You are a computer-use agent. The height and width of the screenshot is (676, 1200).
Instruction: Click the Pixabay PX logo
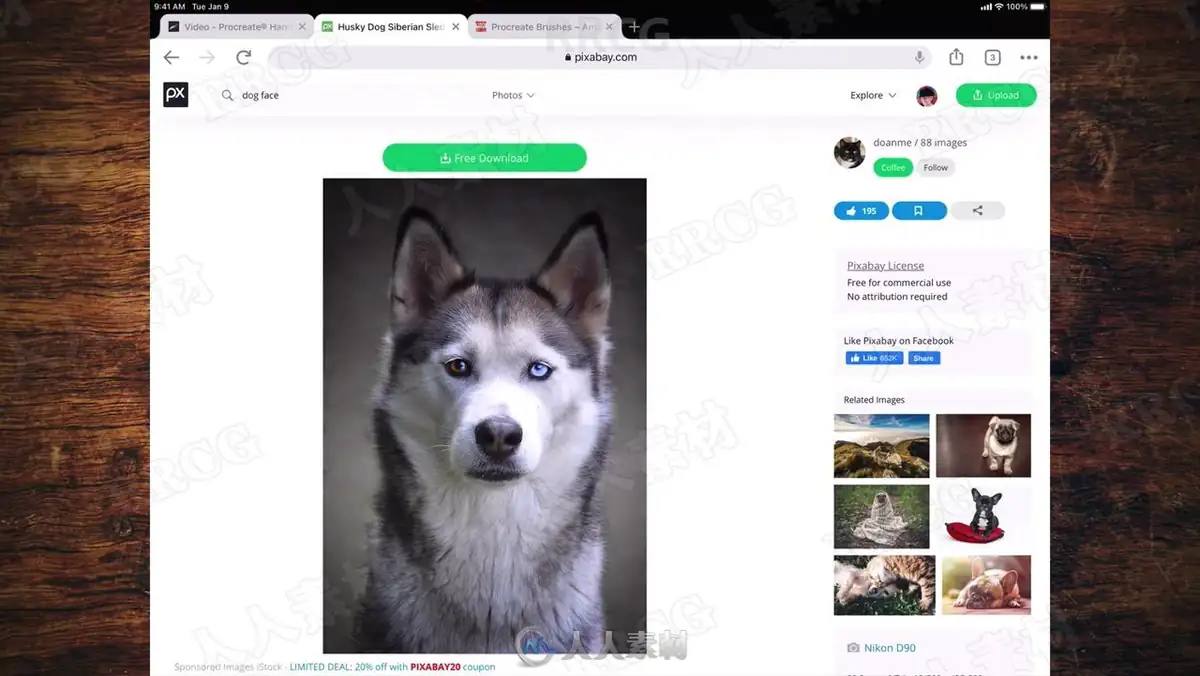pos(175,95)
